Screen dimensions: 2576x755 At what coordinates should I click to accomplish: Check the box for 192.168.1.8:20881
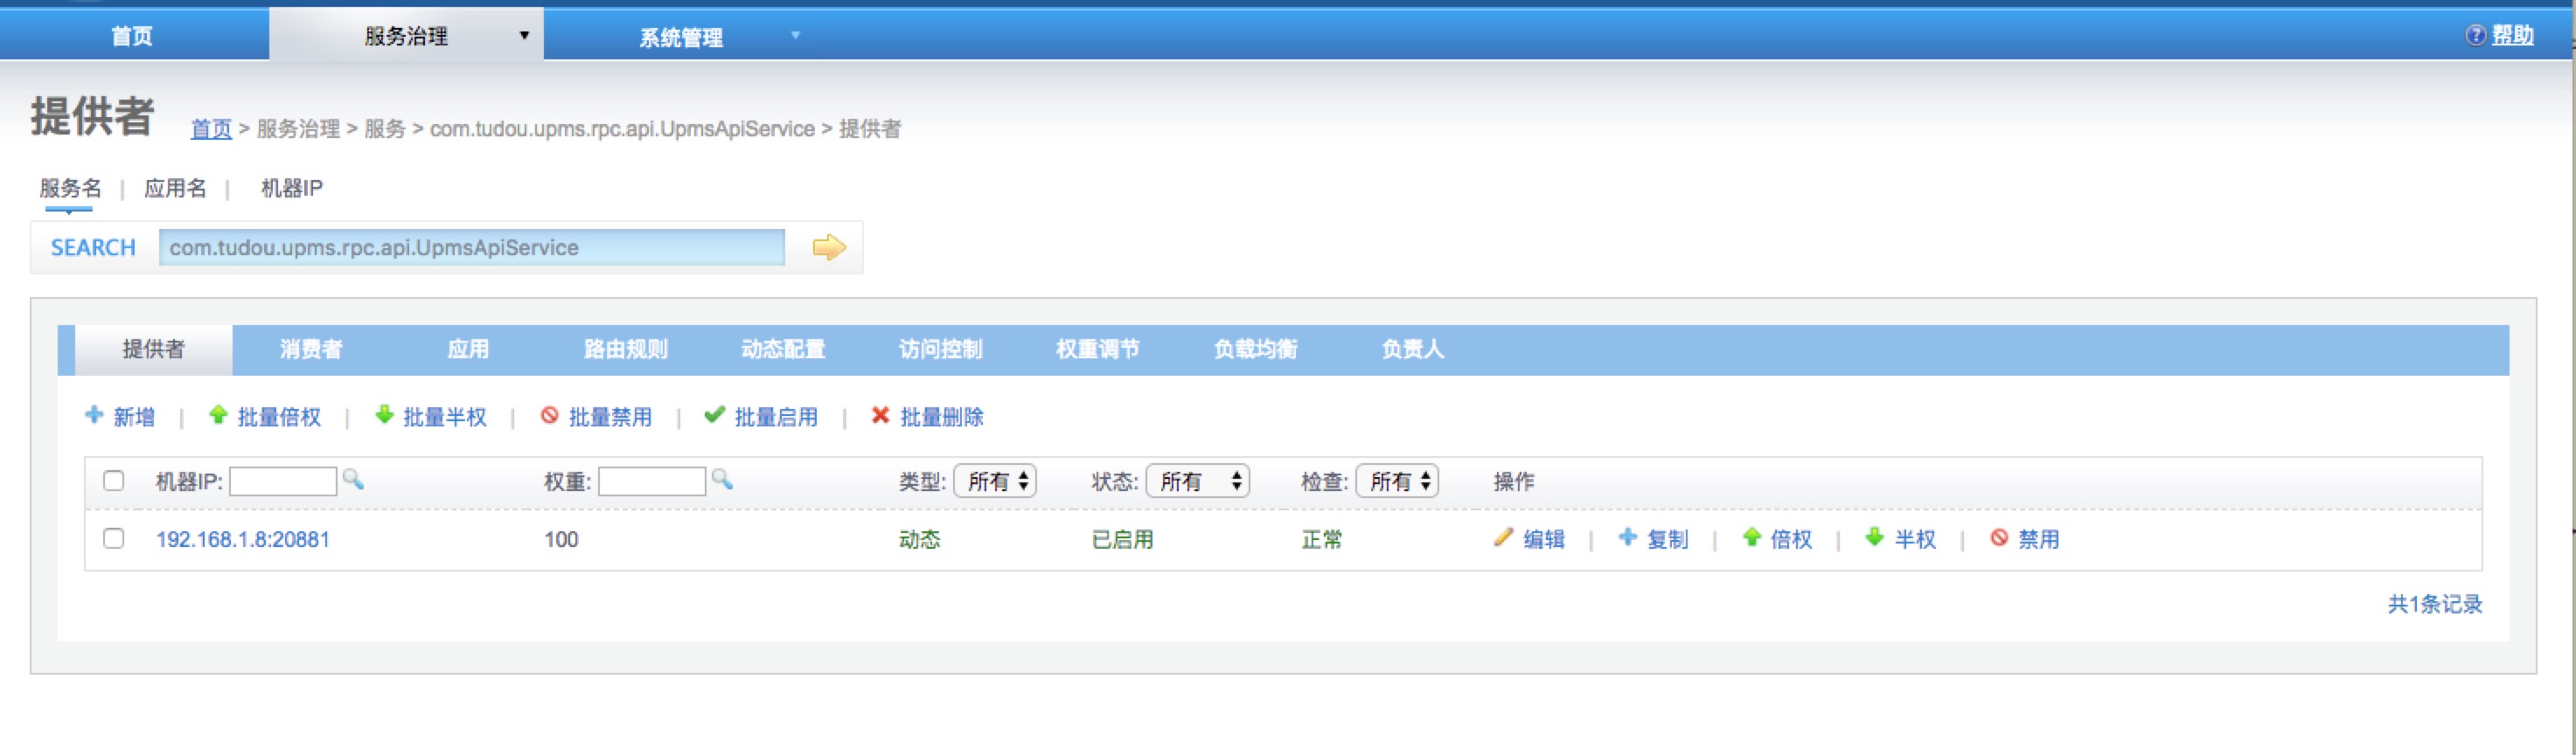point(114,539)
